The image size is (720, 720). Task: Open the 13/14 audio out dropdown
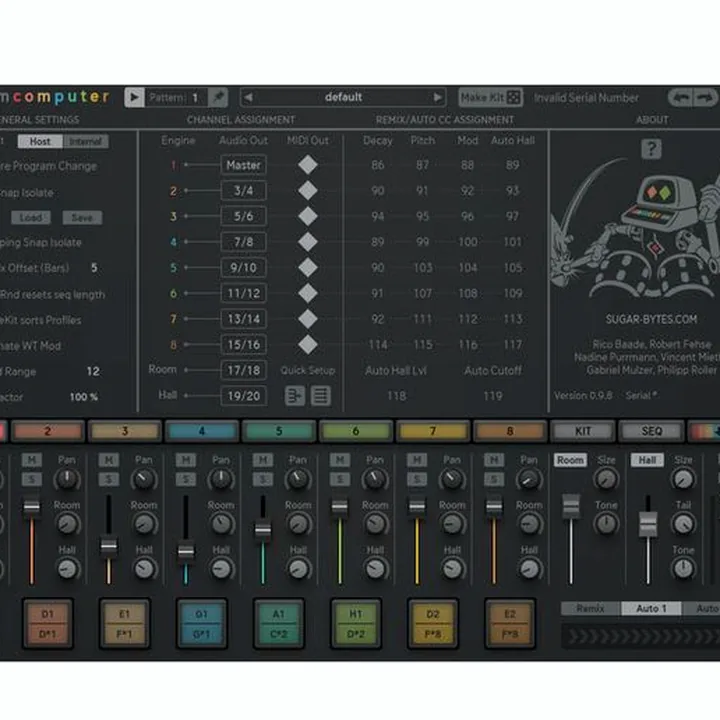coord(243,319)
